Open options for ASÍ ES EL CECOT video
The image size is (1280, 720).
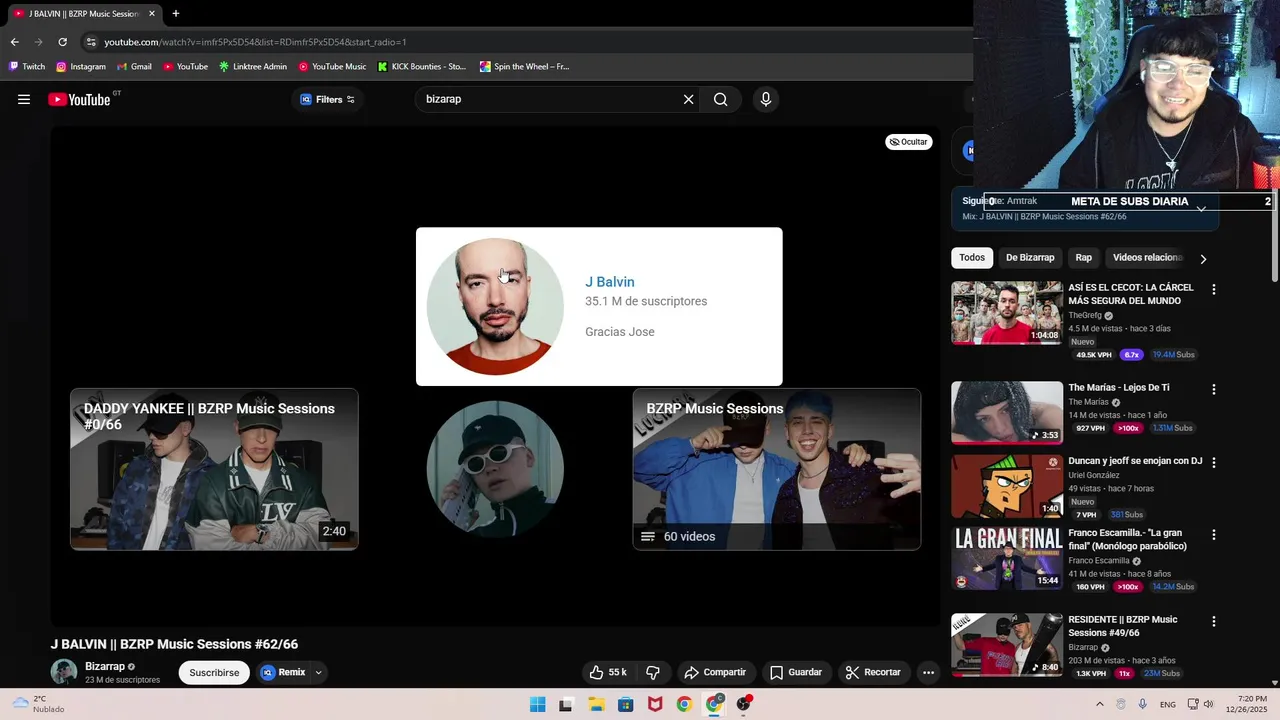[x=1214, y=290]
